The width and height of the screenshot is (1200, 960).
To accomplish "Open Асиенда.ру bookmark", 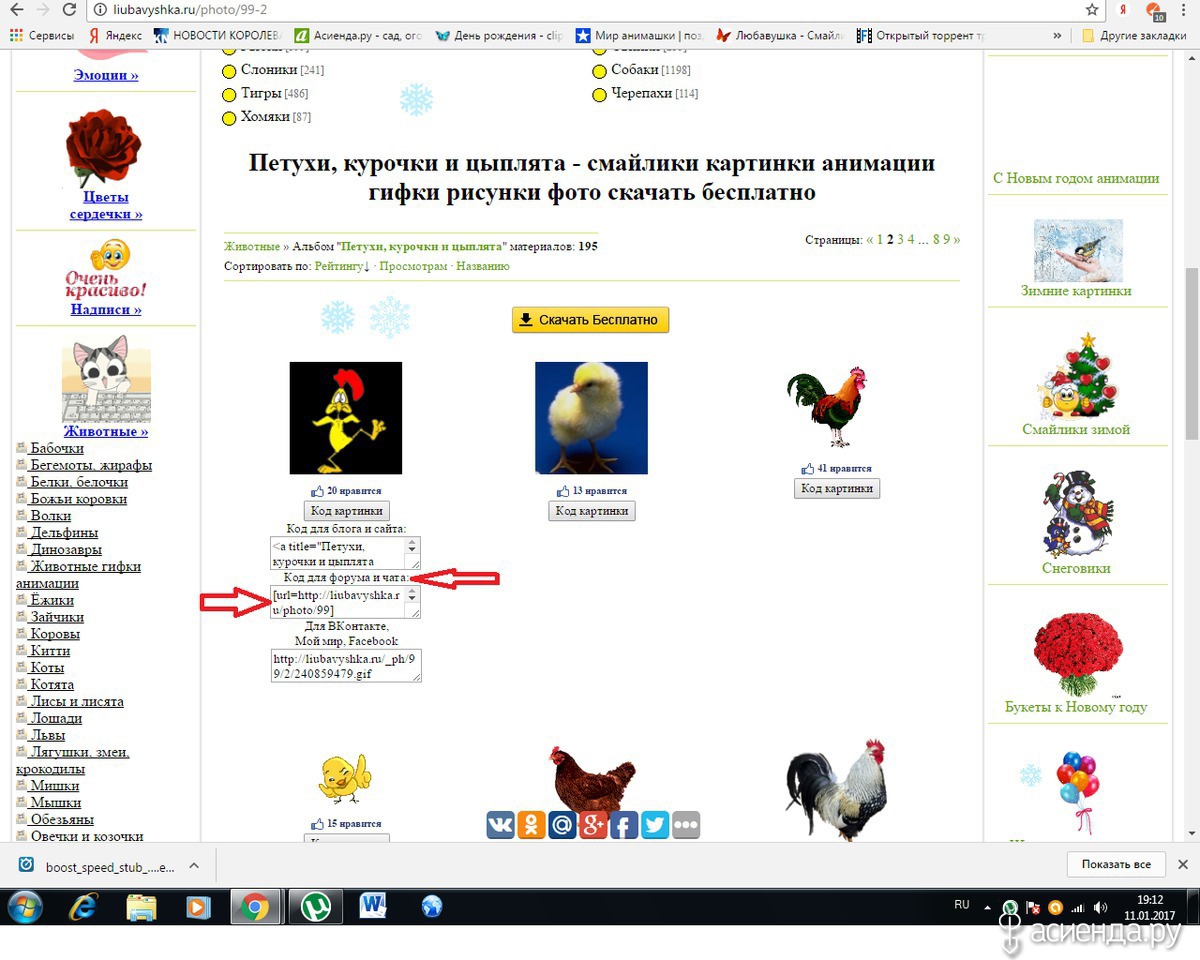I will [x=358, y=35].
